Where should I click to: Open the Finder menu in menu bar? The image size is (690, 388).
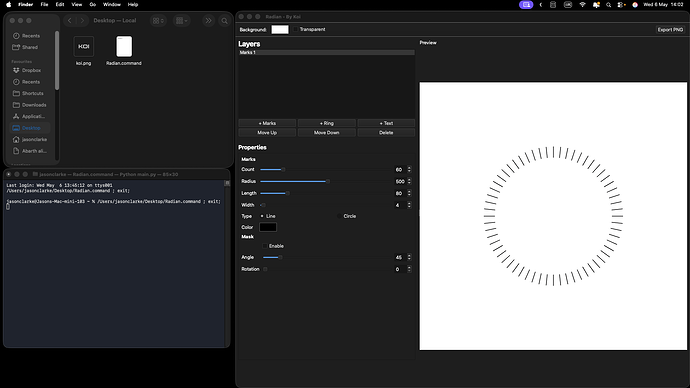[26, 4]
